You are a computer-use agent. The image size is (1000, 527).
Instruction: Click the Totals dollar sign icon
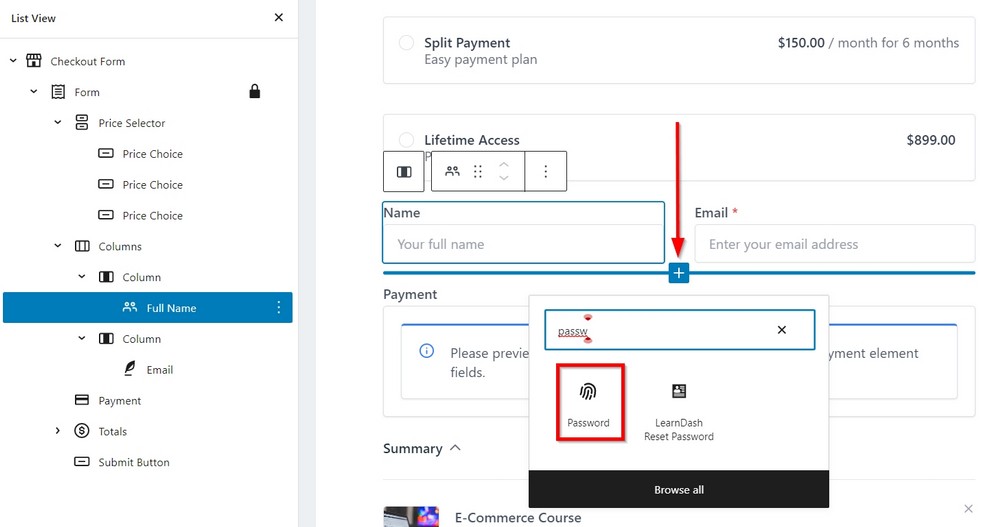(x=82, y=431)
